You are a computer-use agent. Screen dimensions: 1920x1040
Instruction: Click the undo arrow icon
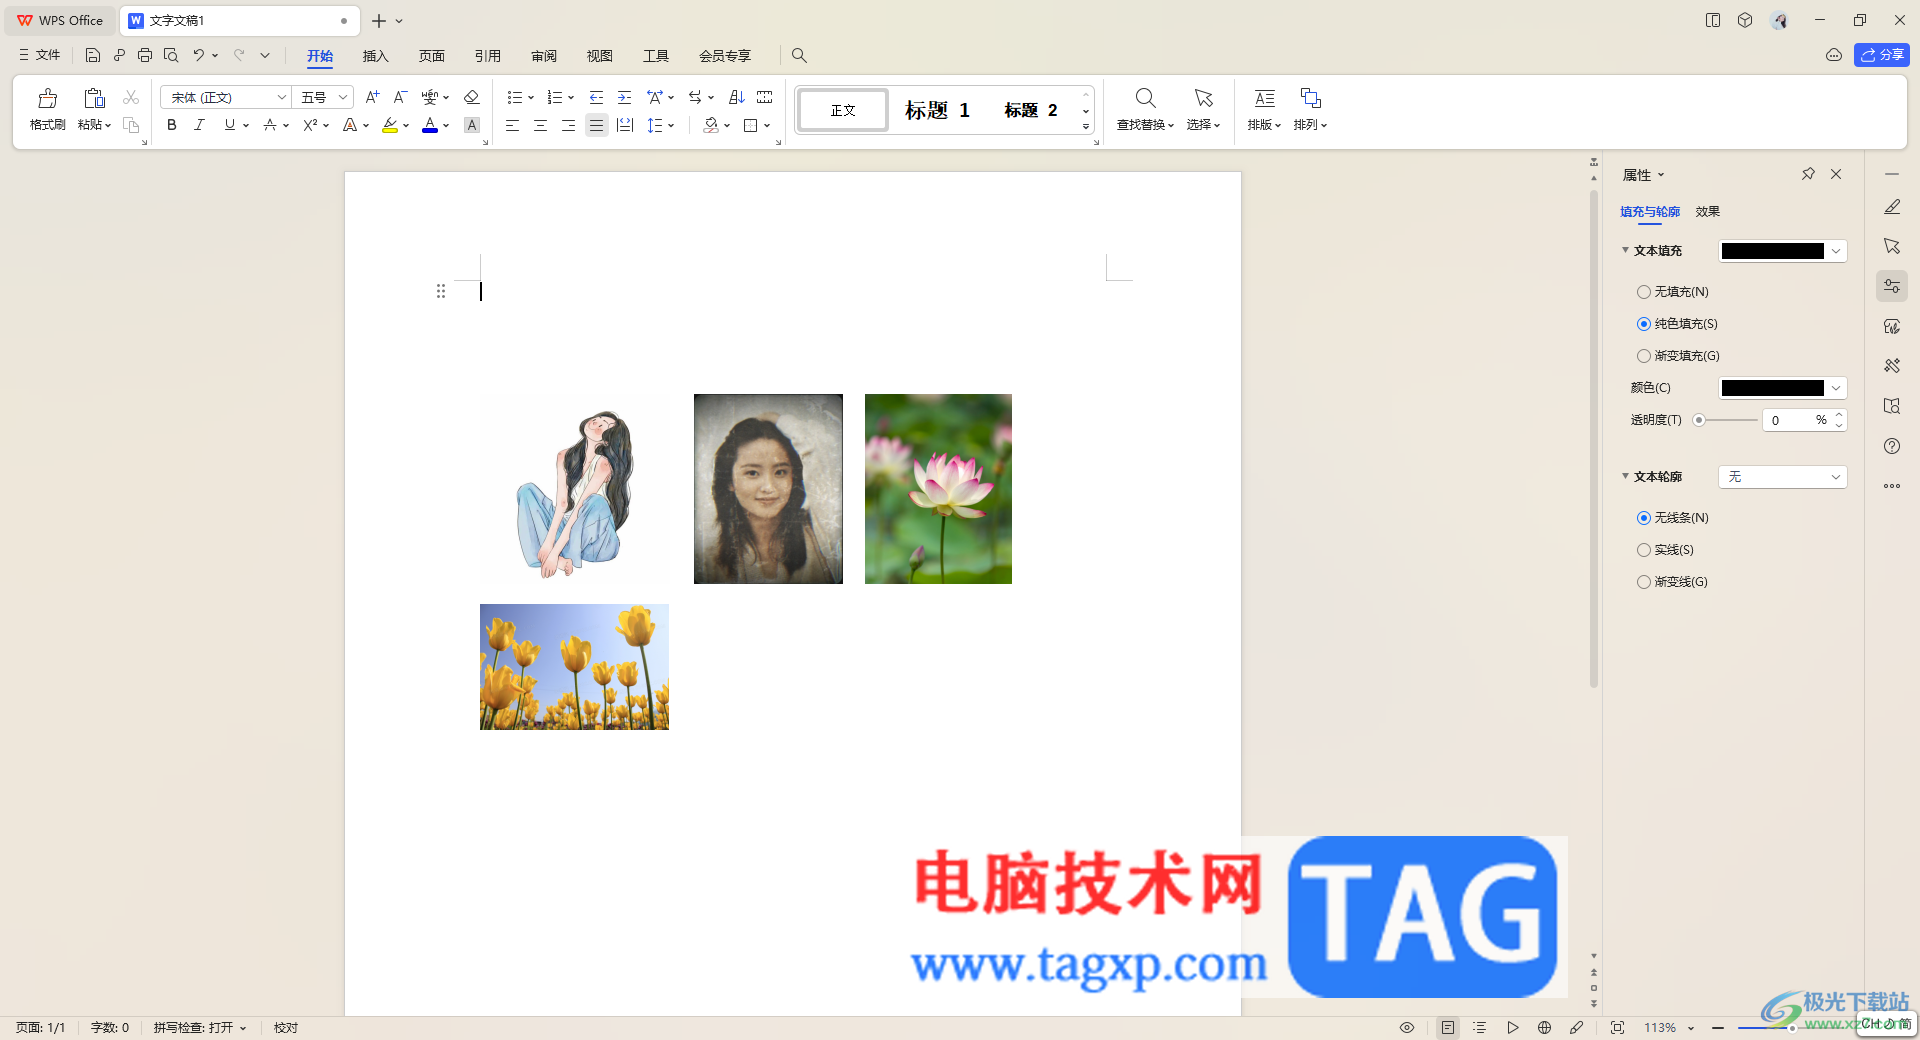pos(199,55)
